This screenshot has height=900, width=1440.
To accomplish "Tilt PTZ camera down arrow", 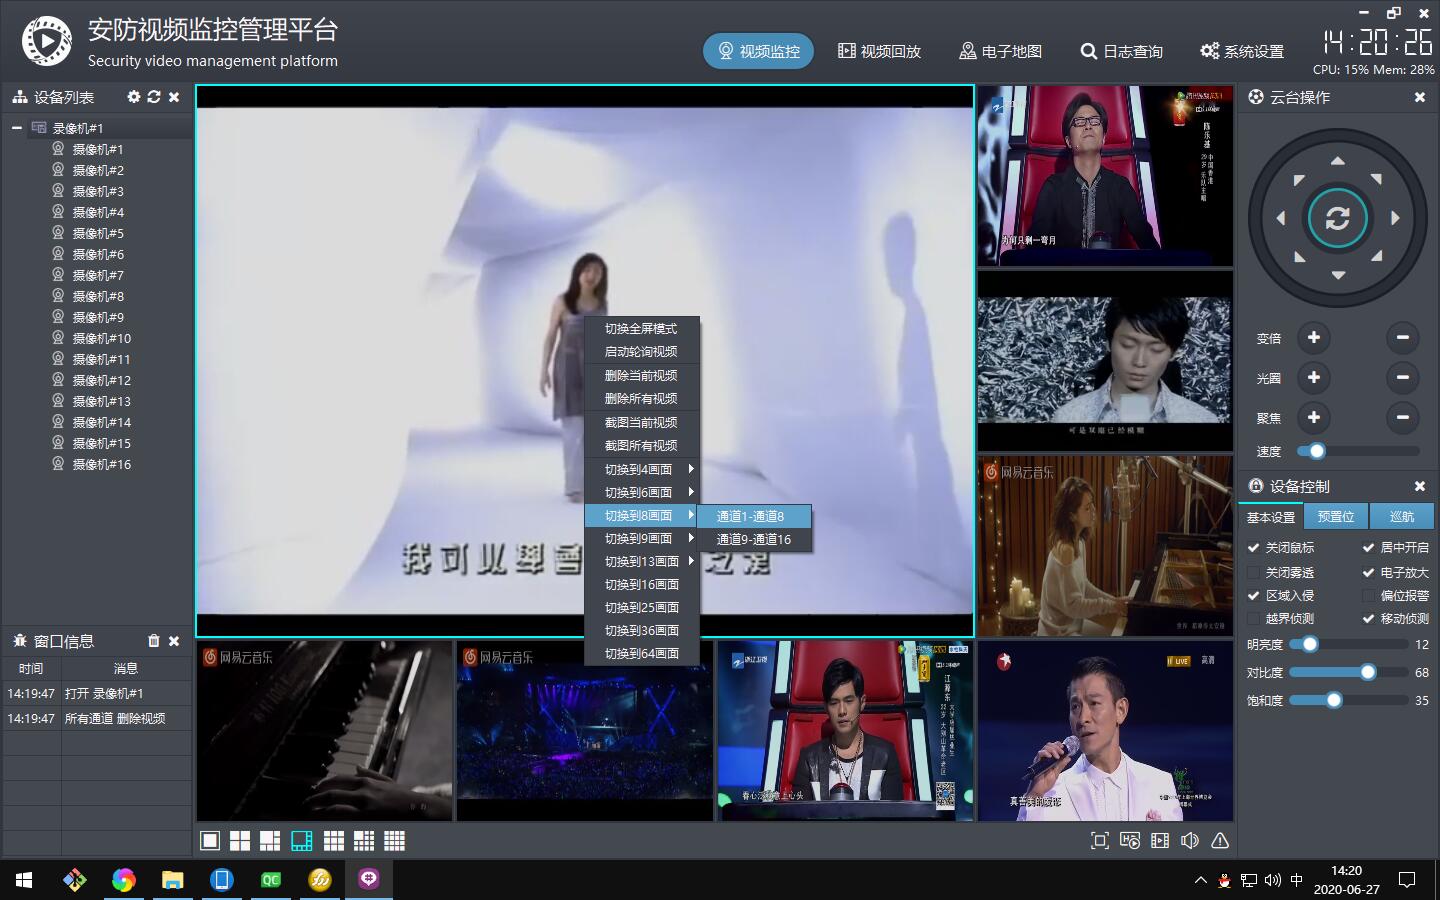I will 1338,275.
